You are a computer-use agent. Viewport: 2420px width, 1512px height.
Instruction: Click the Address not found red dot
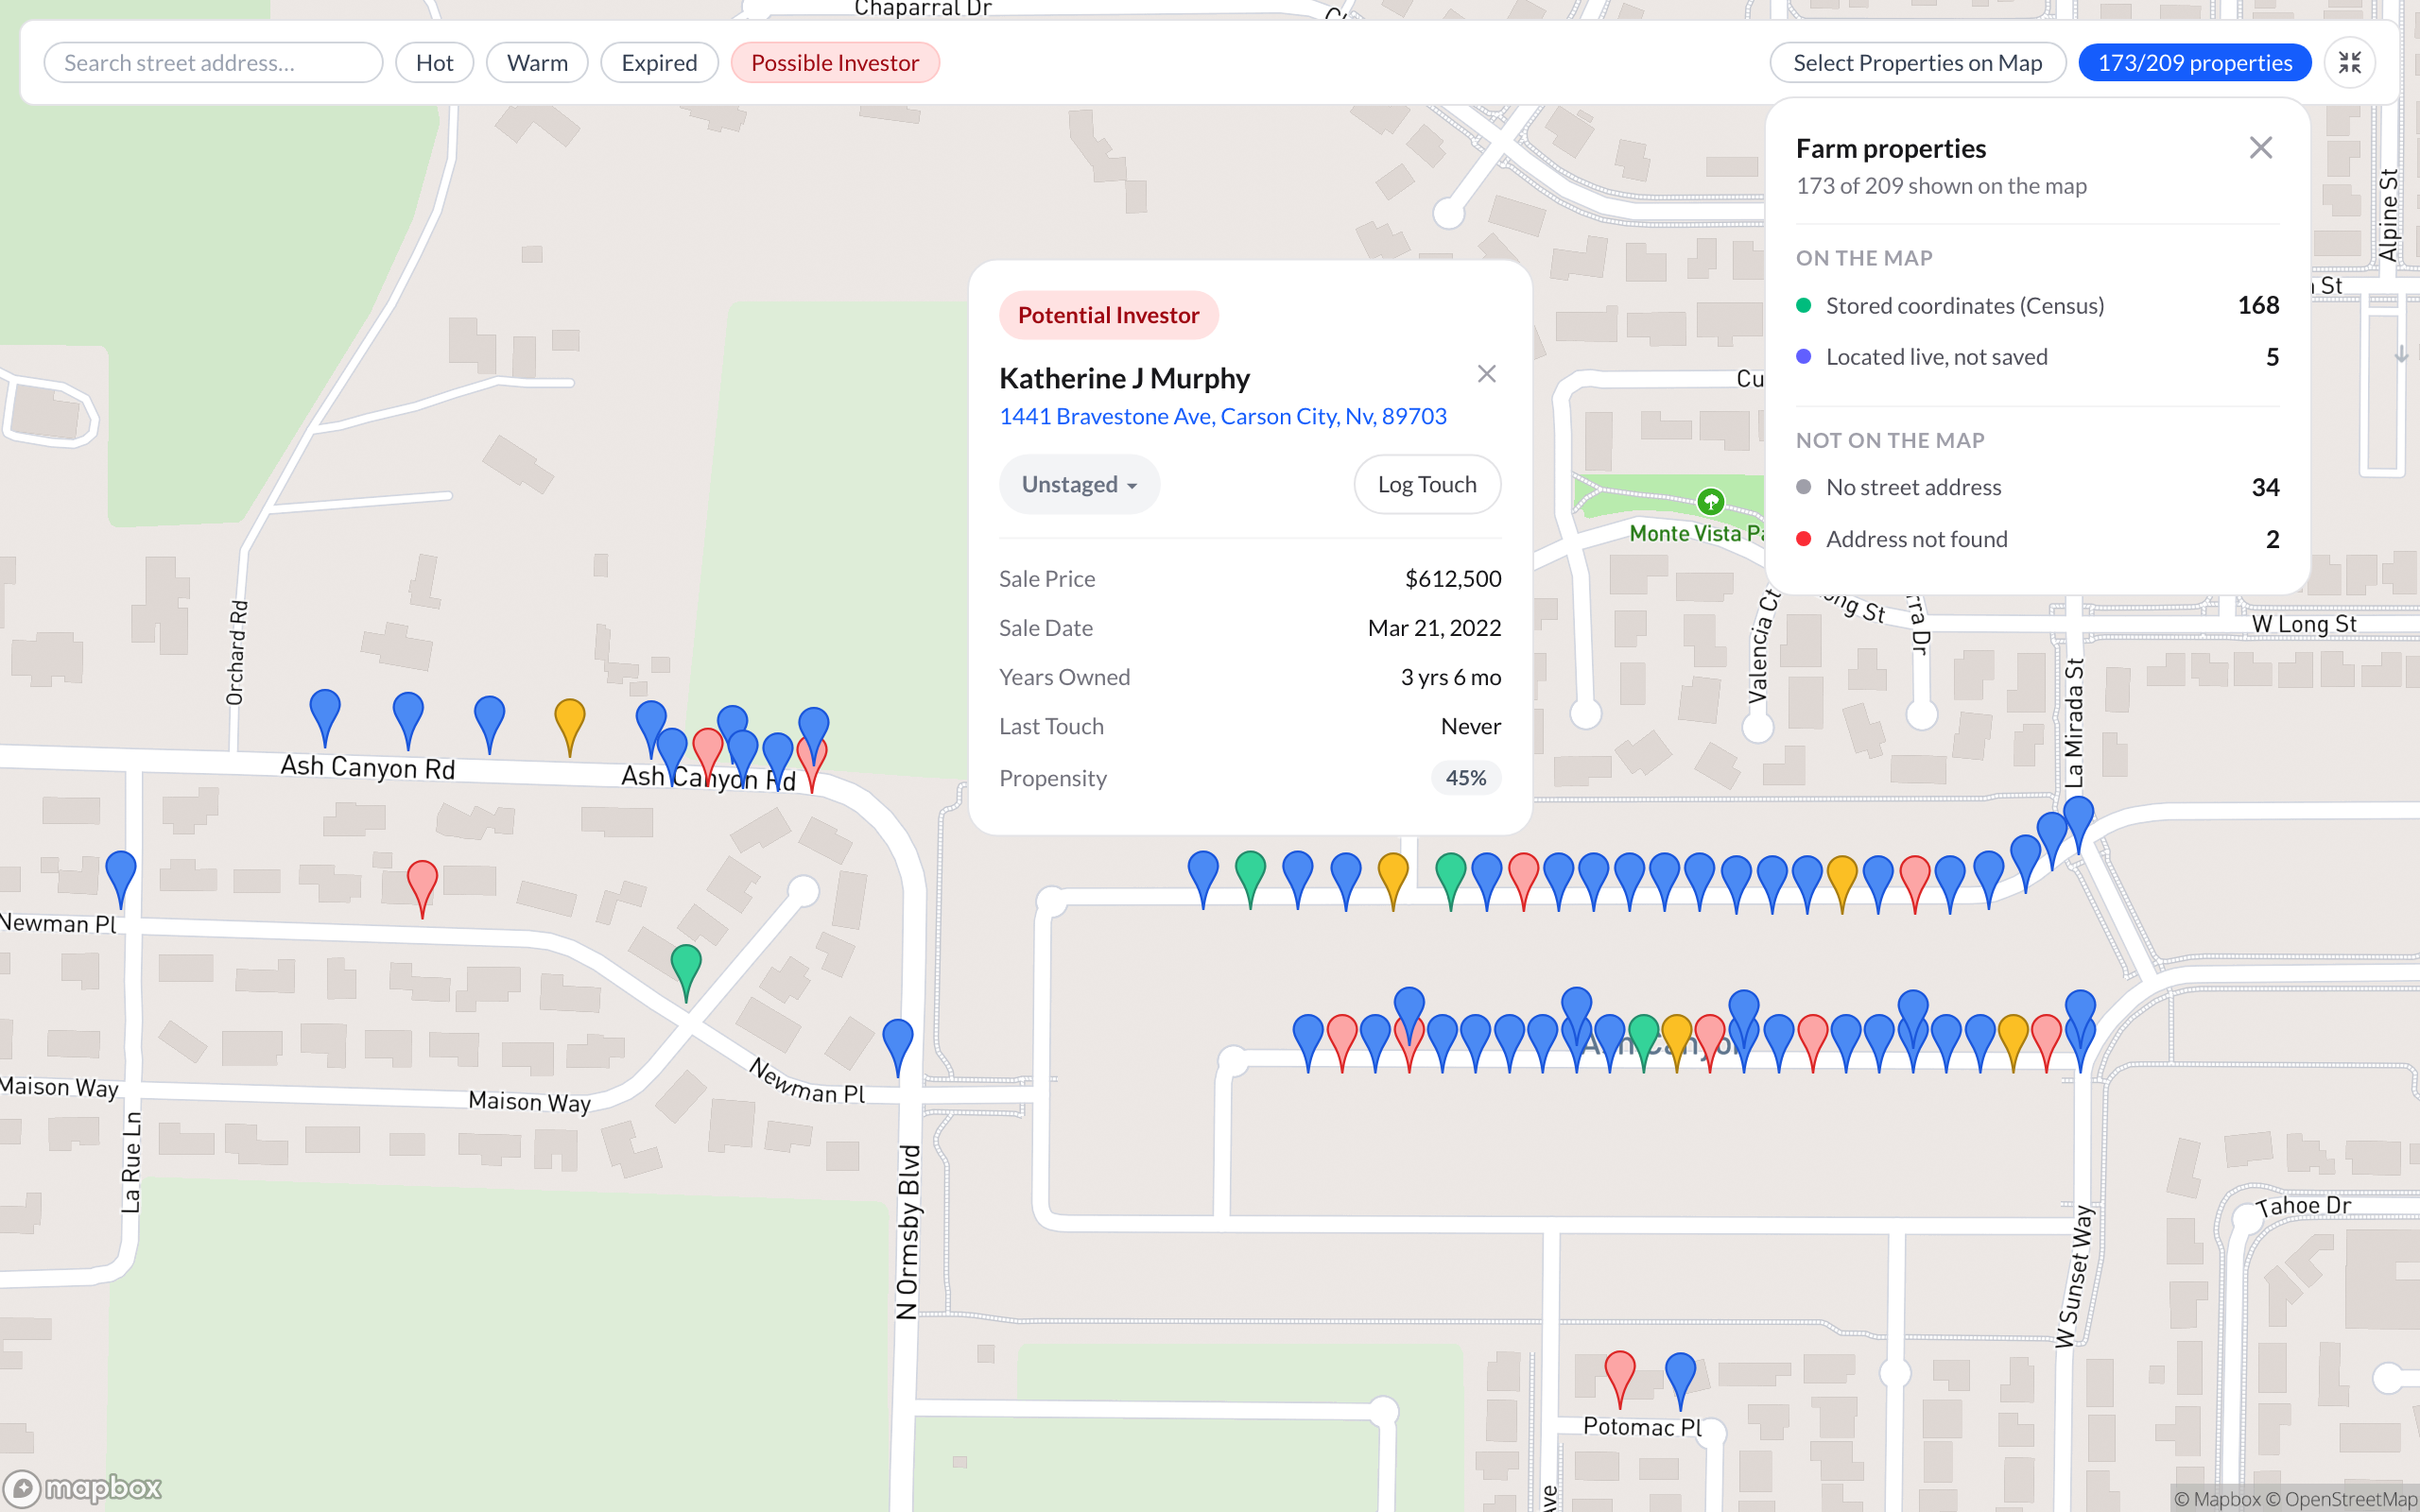coord(1804,539)
